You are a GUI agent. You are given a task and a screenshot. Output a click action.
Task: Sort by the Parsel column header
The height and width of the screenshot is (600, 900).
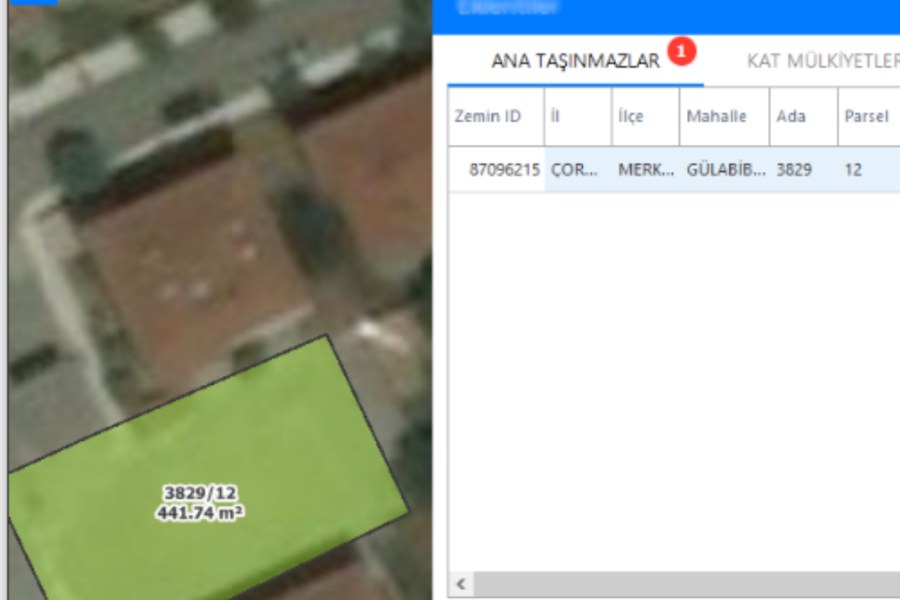coord(869,117)
